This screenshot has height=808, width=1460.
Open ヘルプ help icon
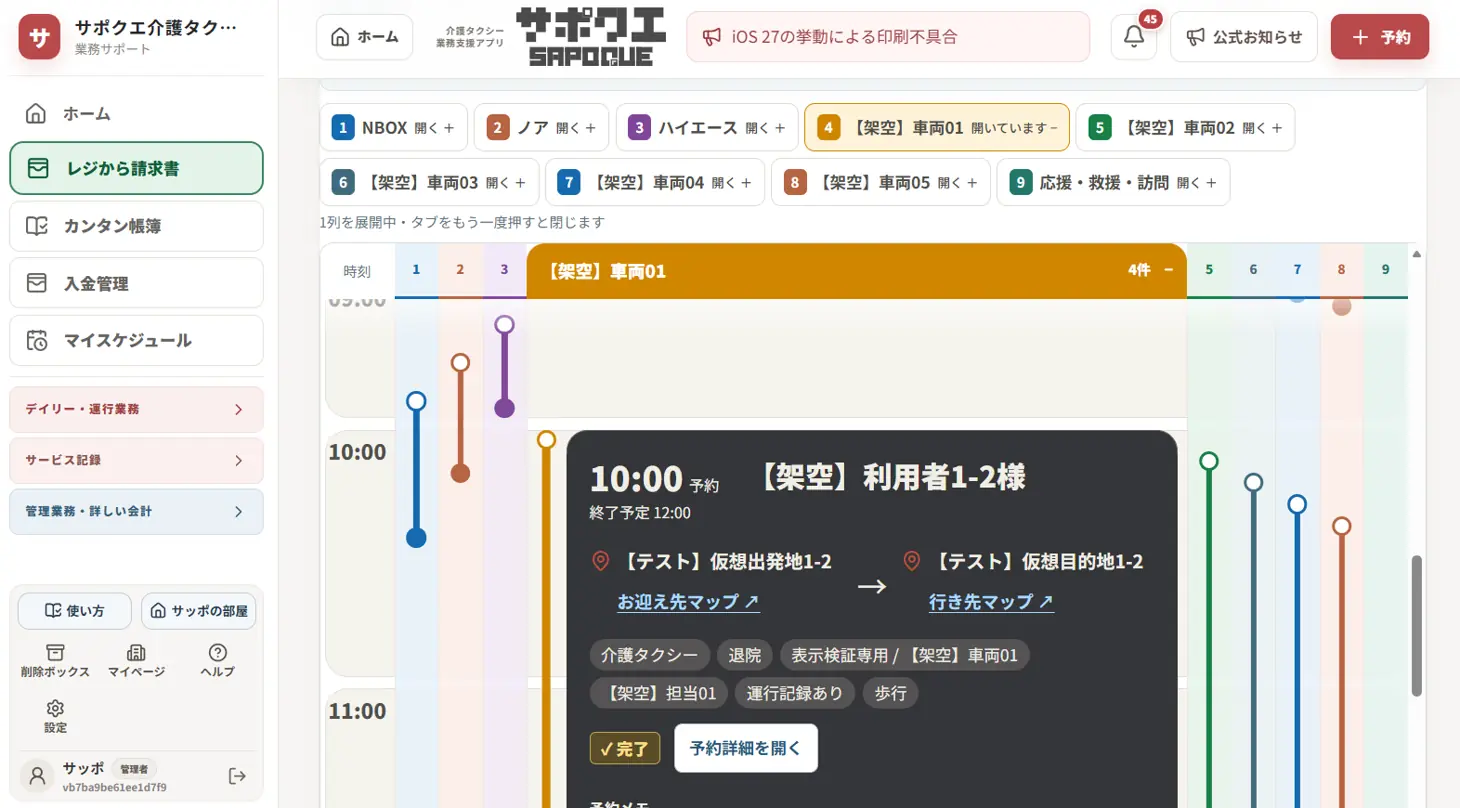pos(217,661)
